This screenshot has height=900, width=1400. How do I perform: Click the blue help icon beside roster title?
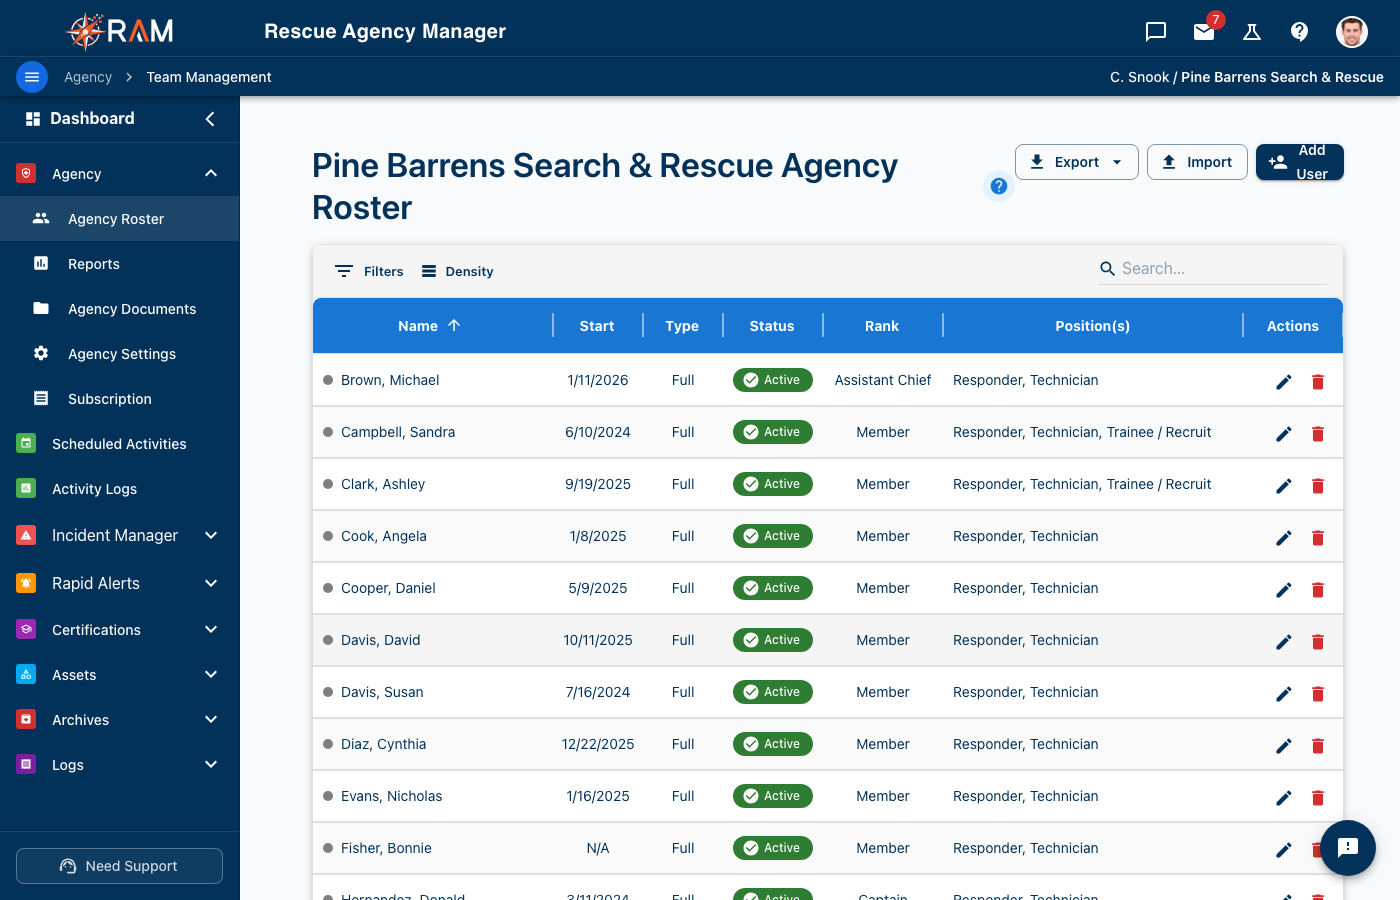click(998, 186)
